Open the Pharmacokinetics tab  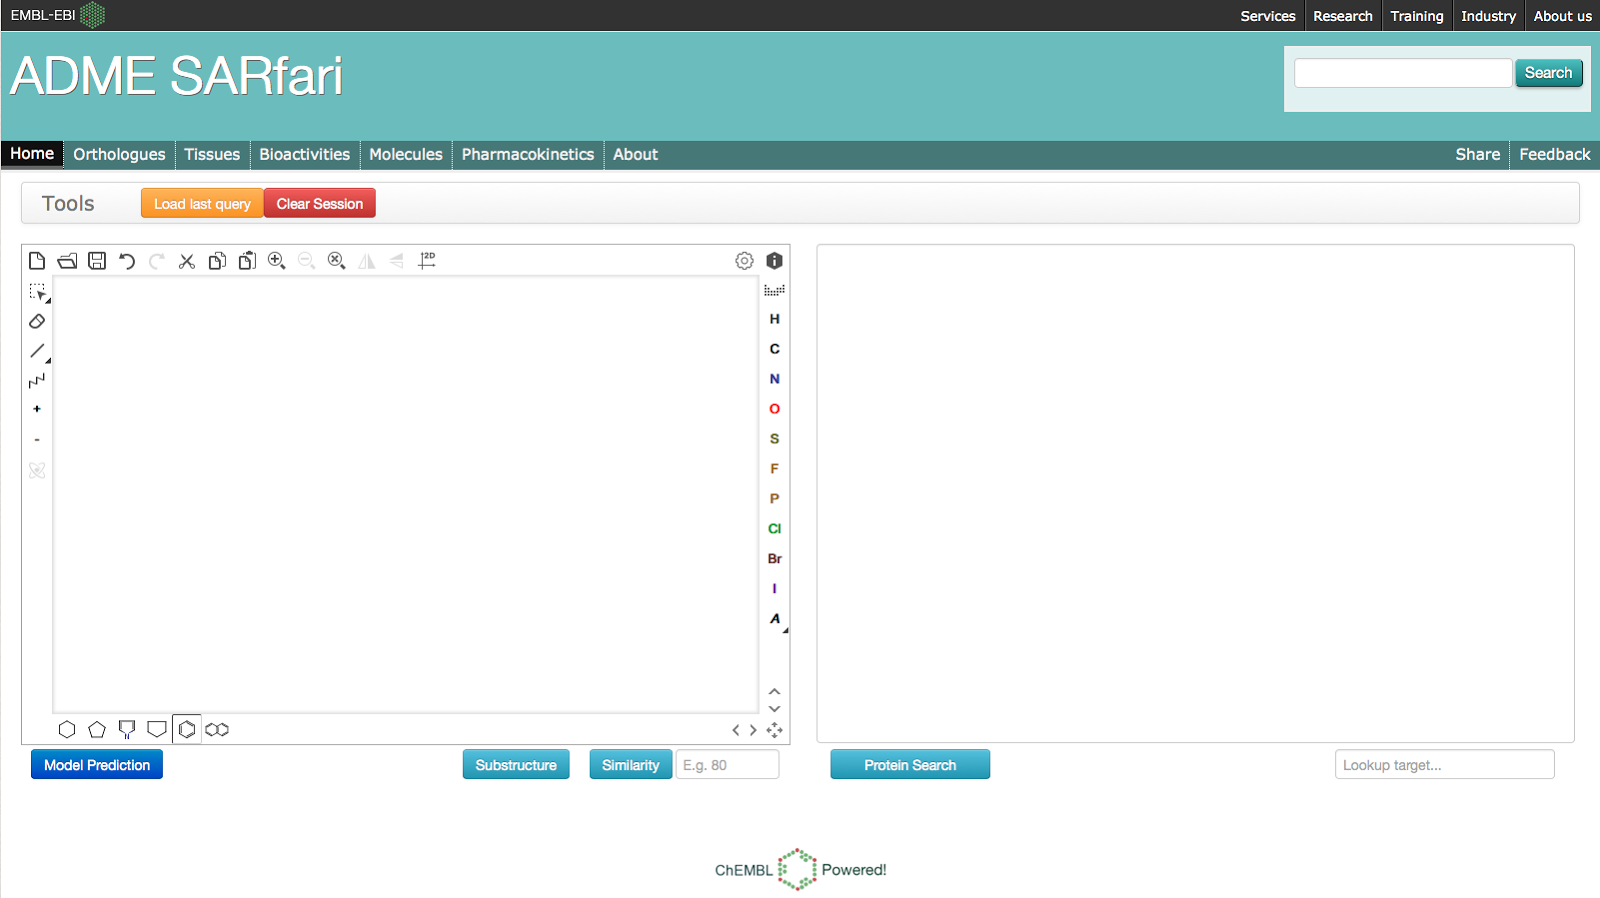pyautogui.click(x=527, y=154)
